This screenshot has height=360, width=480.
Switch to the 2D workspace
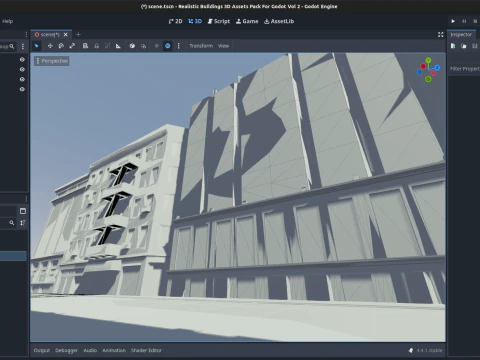[x=175, y=21]
